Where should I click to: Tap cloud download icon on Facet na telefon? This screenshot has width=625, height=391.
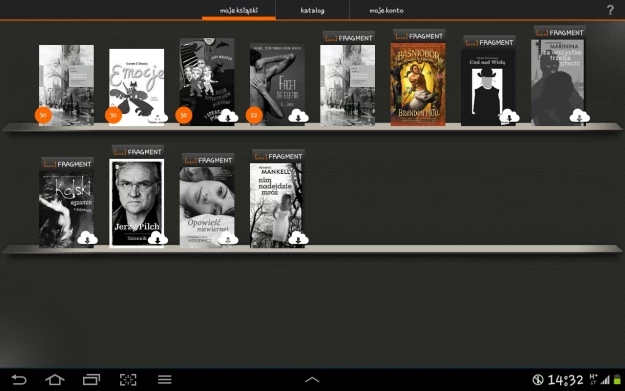pyautogui.click(x=298, y=116)
